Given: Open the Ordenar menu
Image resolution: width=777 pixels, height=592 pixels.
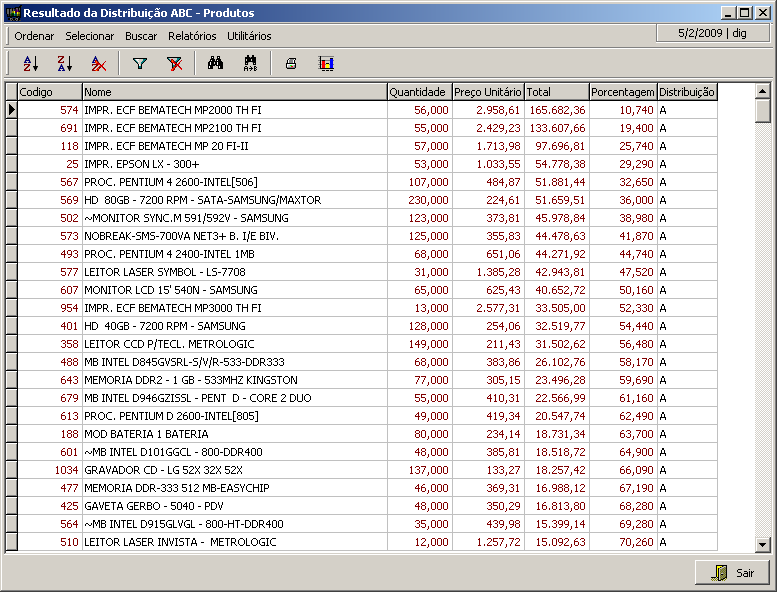Looking at the screenshot, I should 34,36.
